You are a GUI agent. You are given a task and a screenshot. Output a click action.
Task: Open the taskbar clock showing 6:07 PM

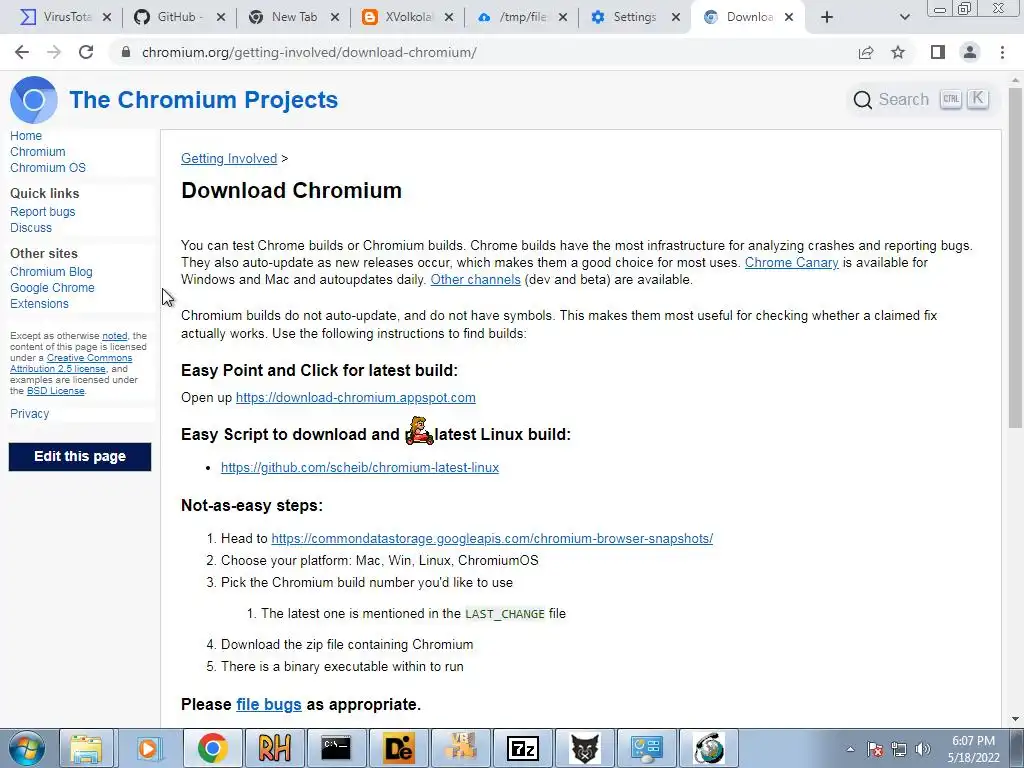tap(973, 749)
